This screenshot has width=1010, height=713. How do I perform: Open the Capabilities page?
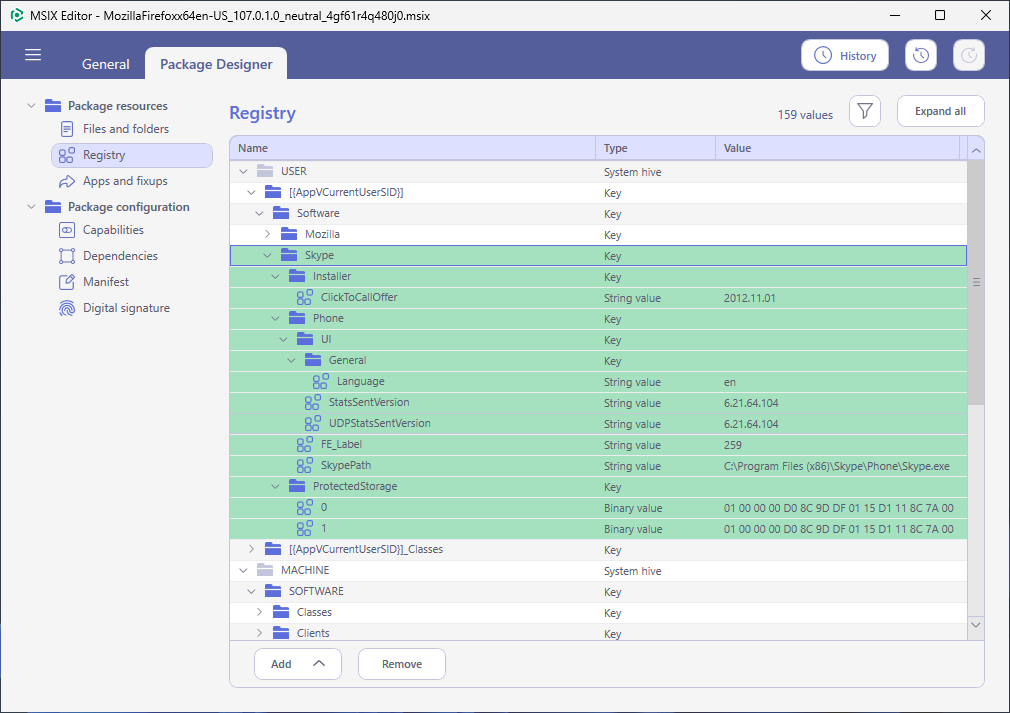pos(113,230)
